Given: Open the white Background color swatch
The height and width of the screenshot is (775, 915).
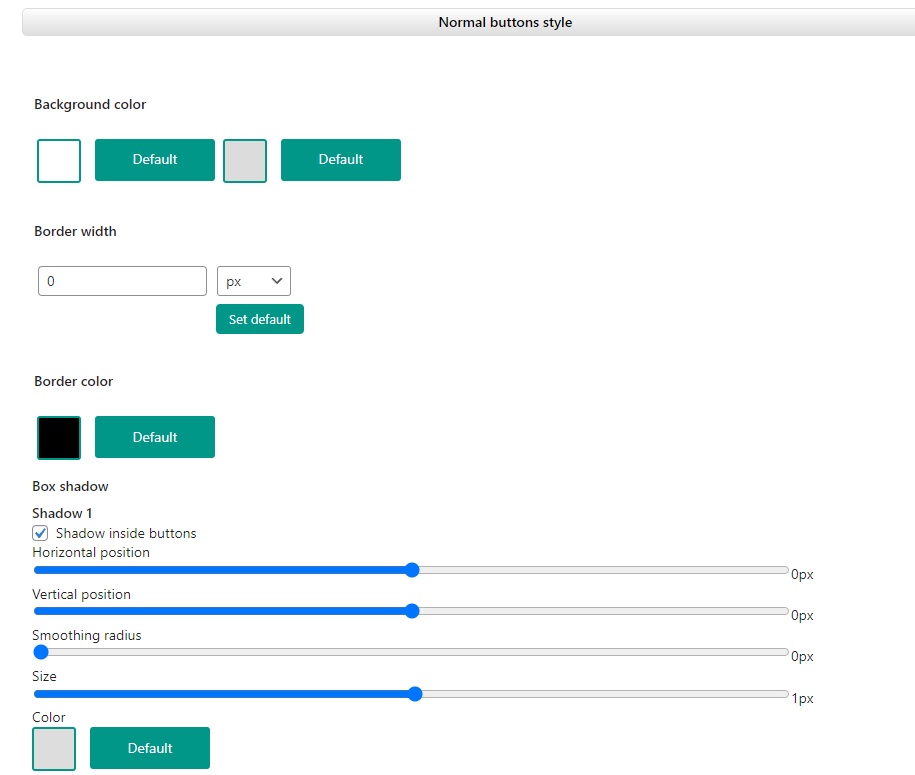Looking at the screenshot, I should click(x=59, y=161).
